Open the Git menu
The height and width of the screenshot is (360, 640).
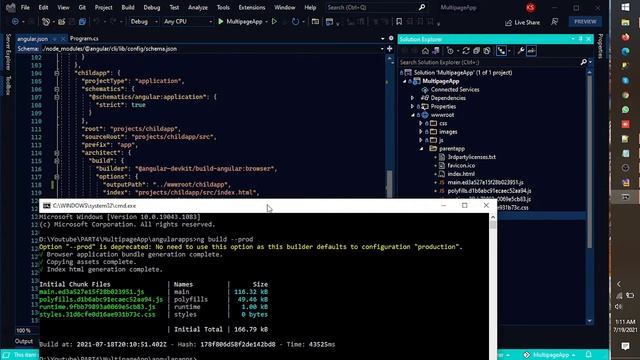click(82, 7)
